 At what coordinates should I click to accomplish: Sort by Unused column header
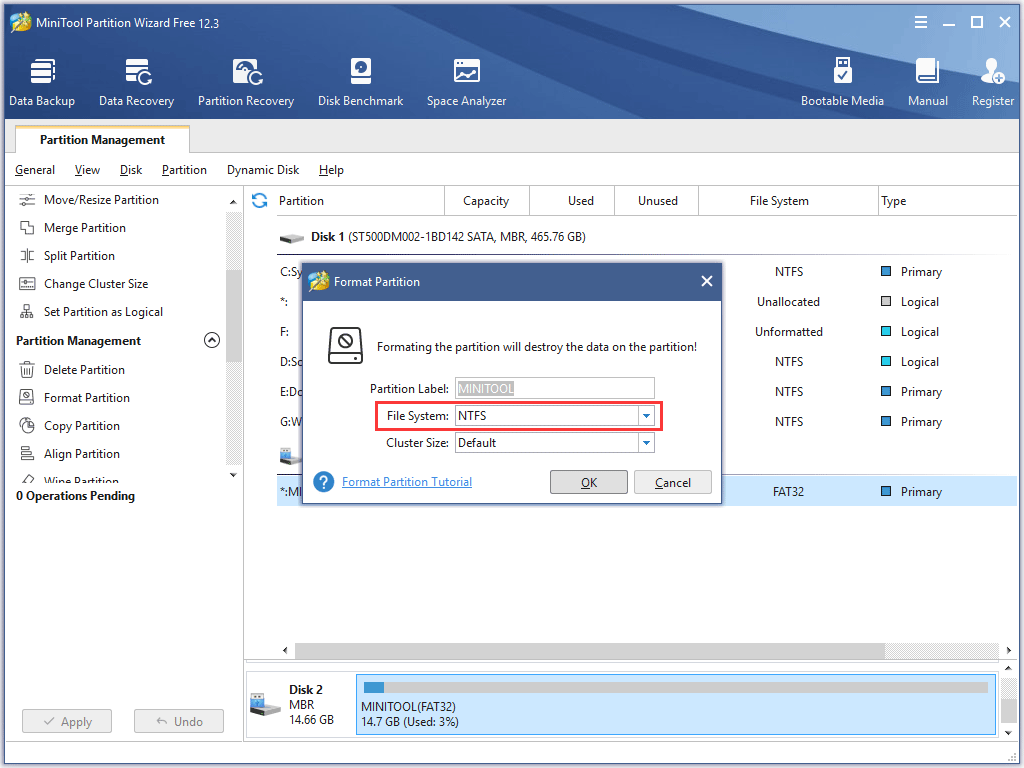click(x=656, y=201)
